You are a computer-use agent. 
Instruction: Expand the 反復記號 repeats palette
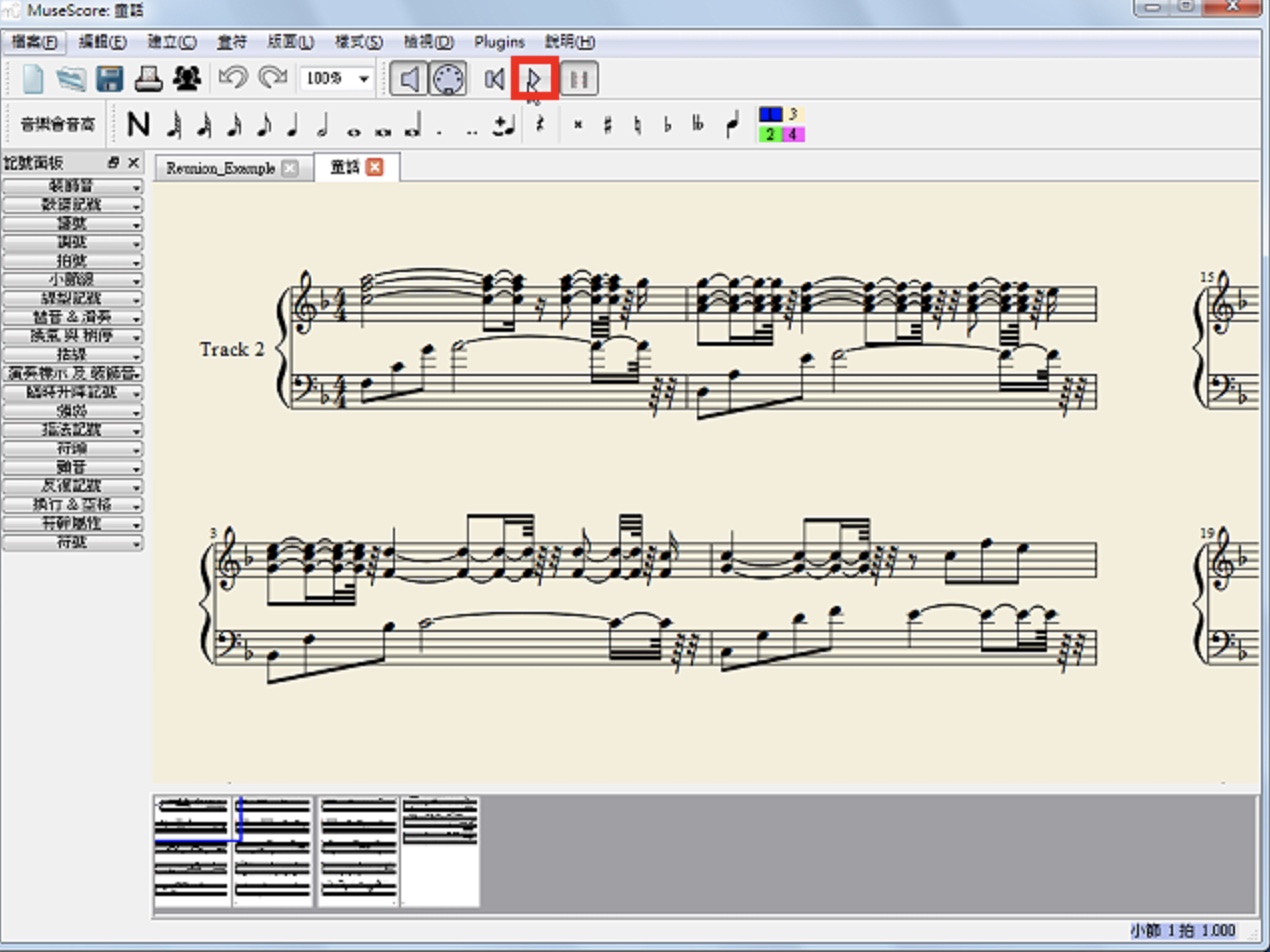74,486
